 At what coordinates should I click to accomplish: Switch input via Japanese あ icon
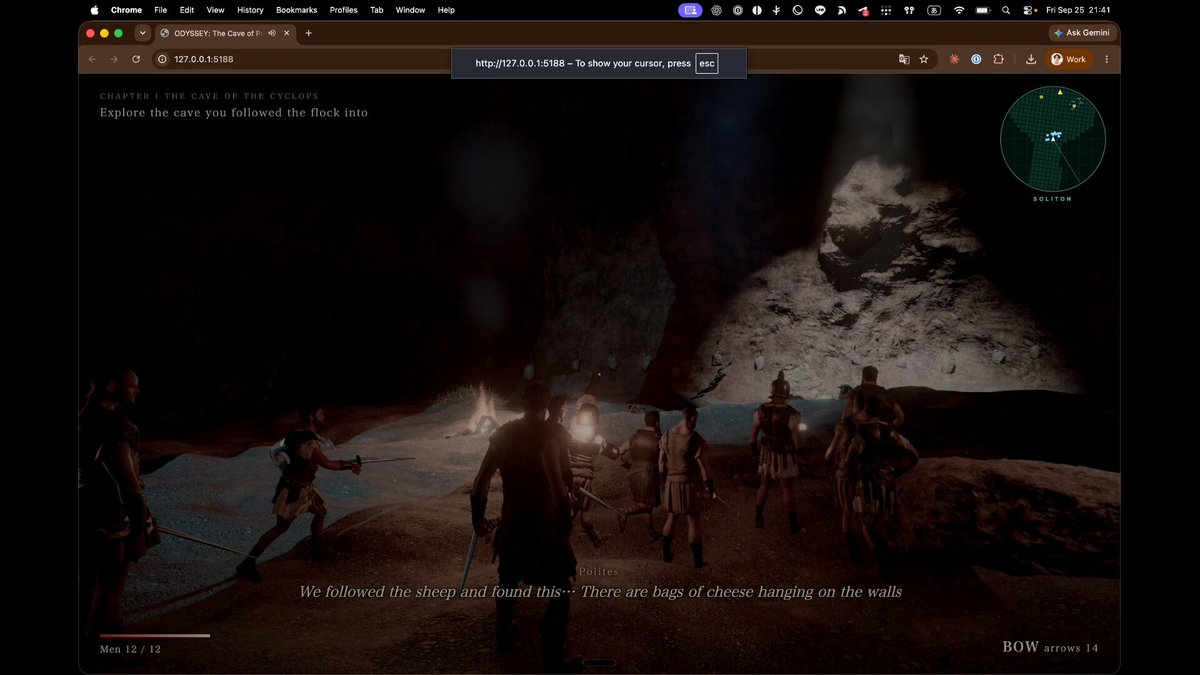pos(934,10)
